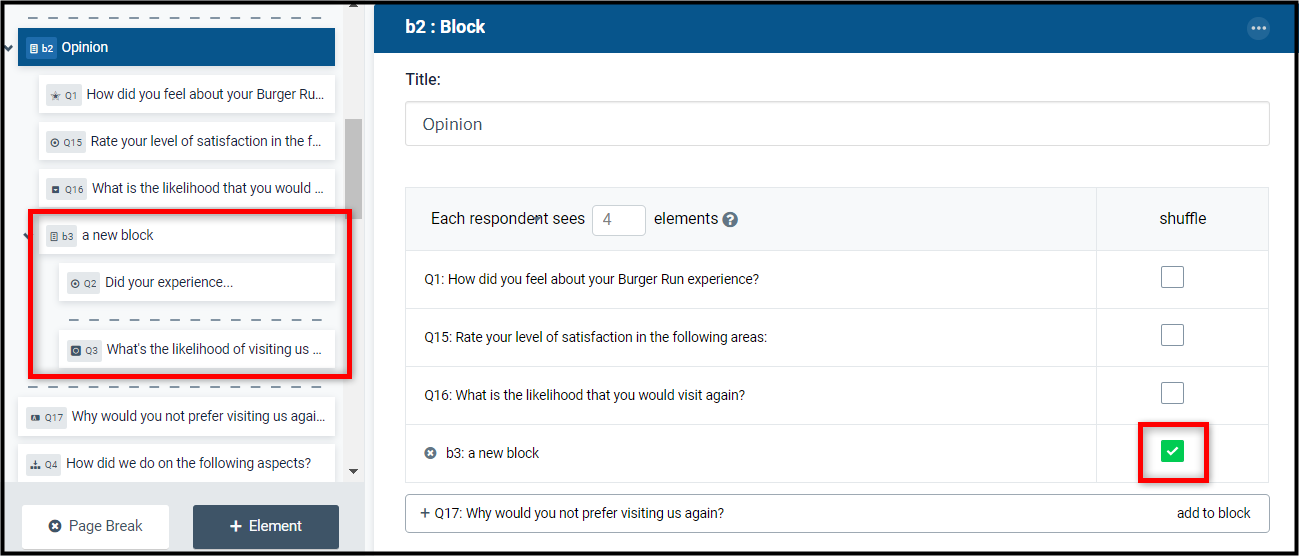
Task: Click the Q15 radio question type icon
Action: (x=54, y=142)
